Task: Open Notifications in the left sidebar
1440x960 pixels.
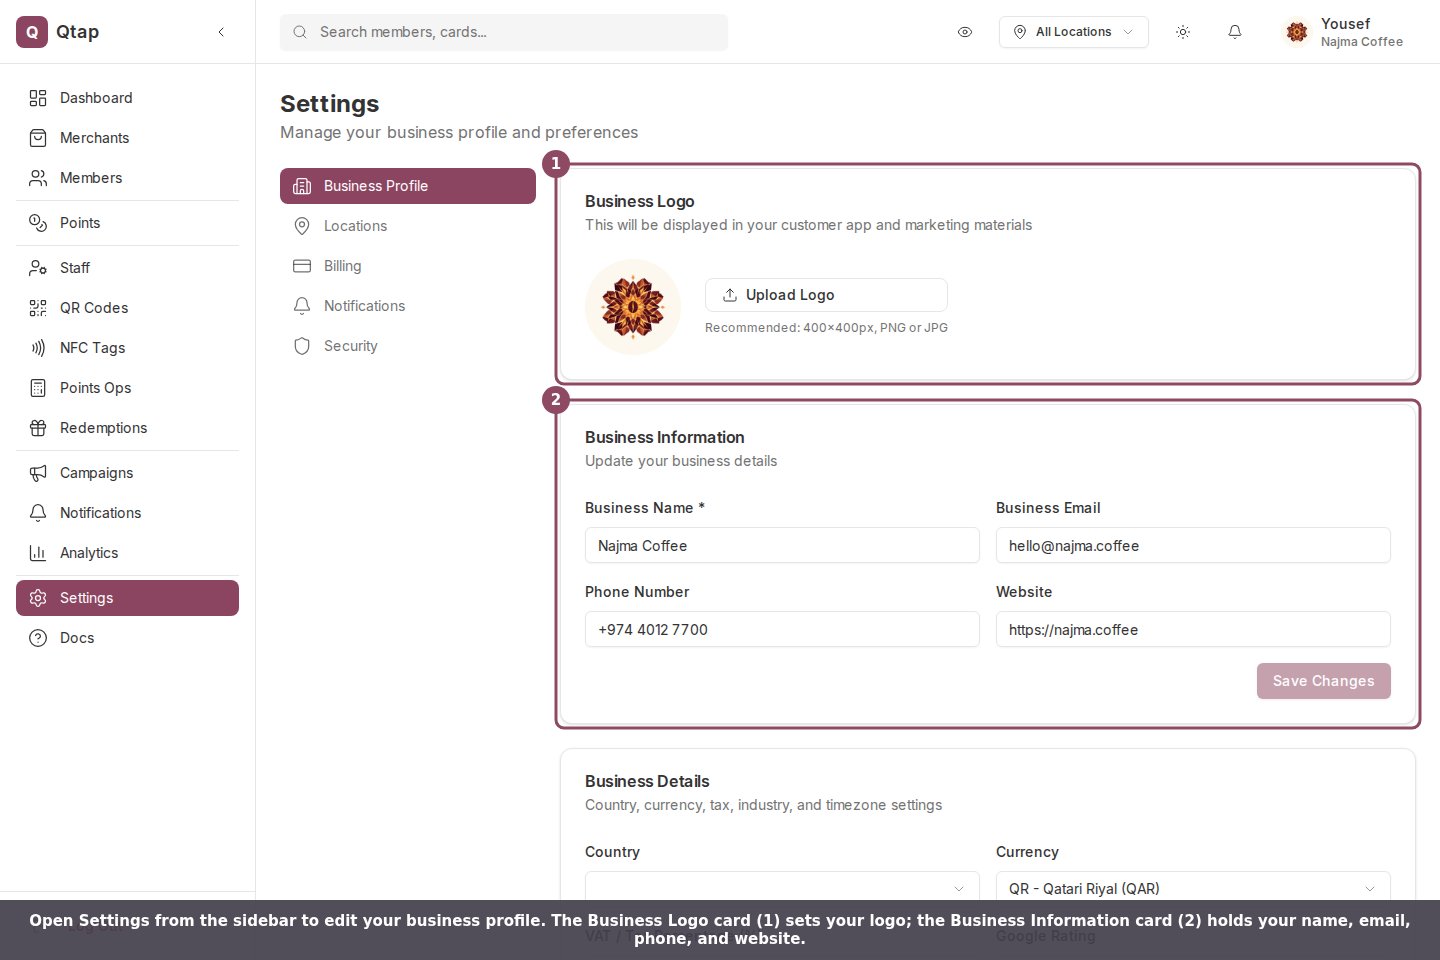Action: click(x=127, y=513)
